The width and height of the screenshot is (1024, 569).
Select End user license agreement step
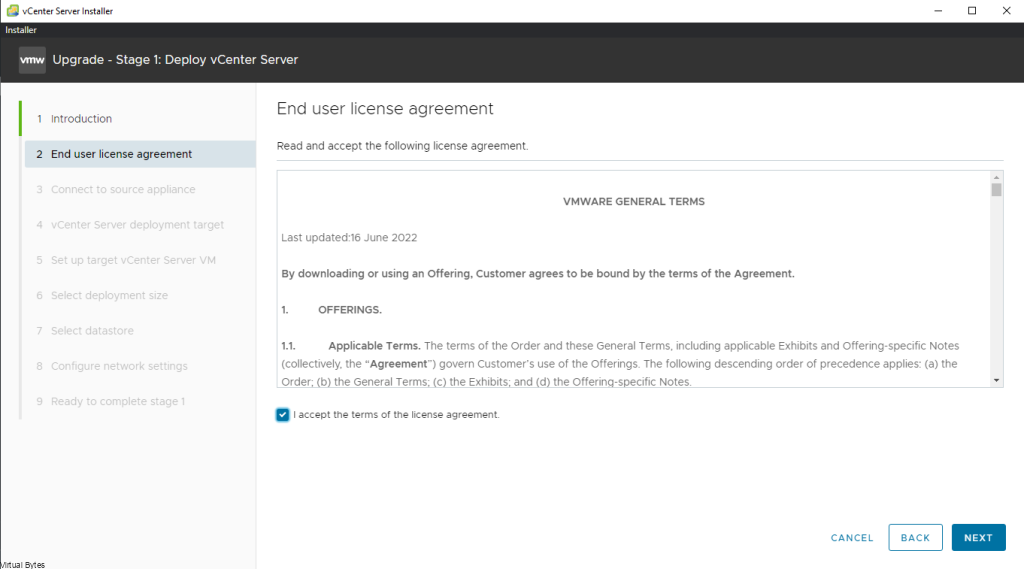[140, 154]
